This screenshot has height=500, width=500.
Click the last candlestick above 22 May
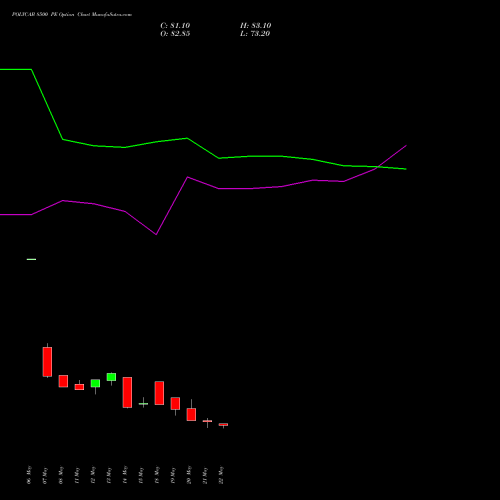coord(223,424)
